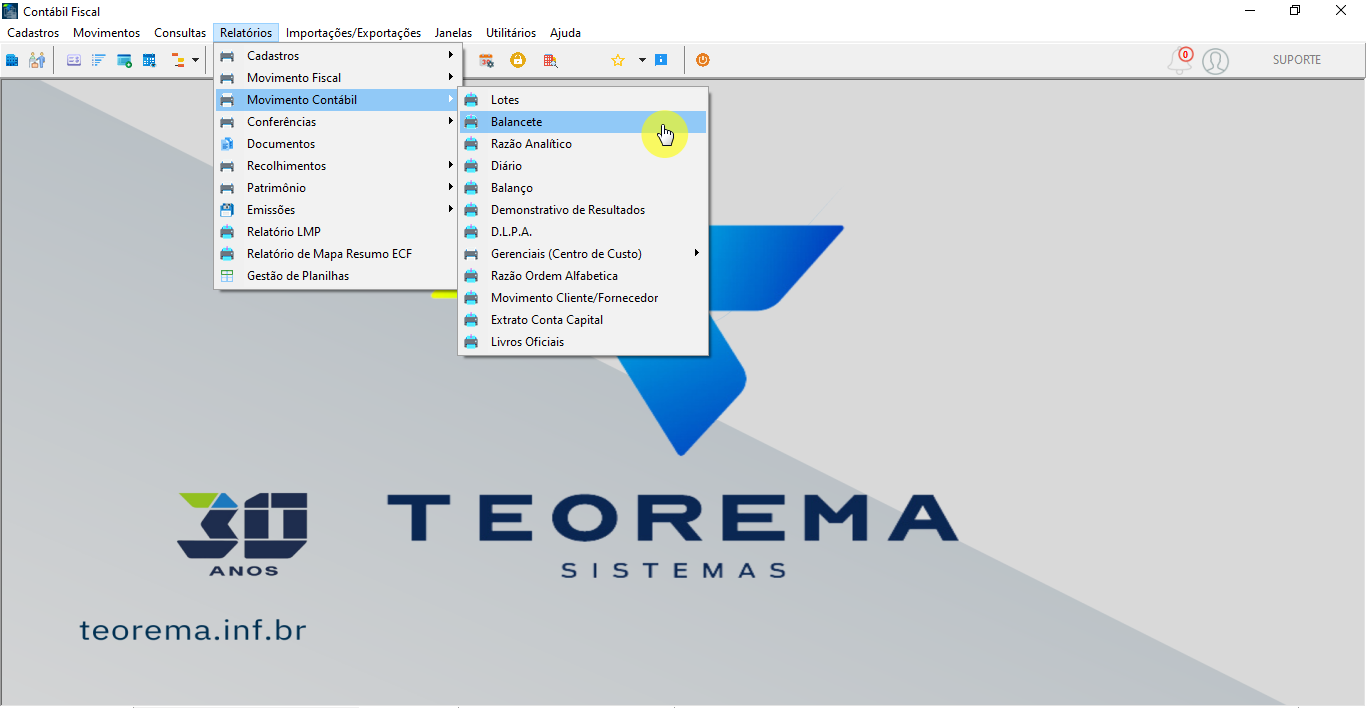This screenshot has height=708, width=1366.
Task: Click printer icon beside Lotes
Action: [x=471, y=100]
